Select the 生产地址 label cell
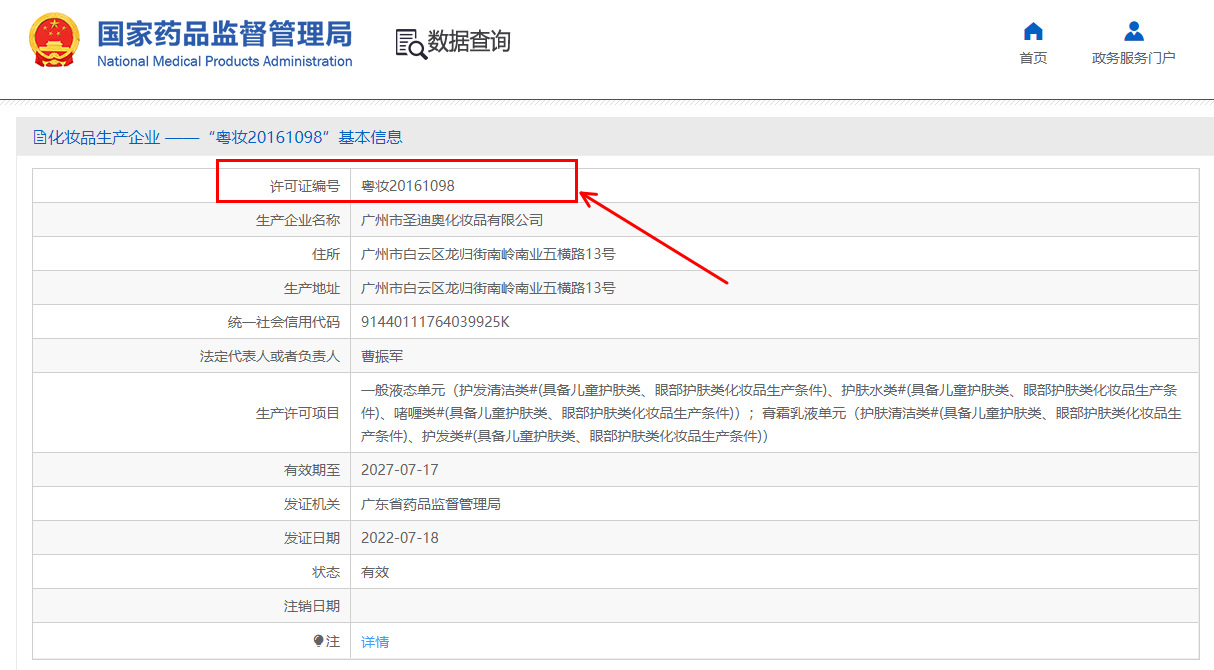The width and height of the screenshot is (1214, 670). tap(191, 288)
